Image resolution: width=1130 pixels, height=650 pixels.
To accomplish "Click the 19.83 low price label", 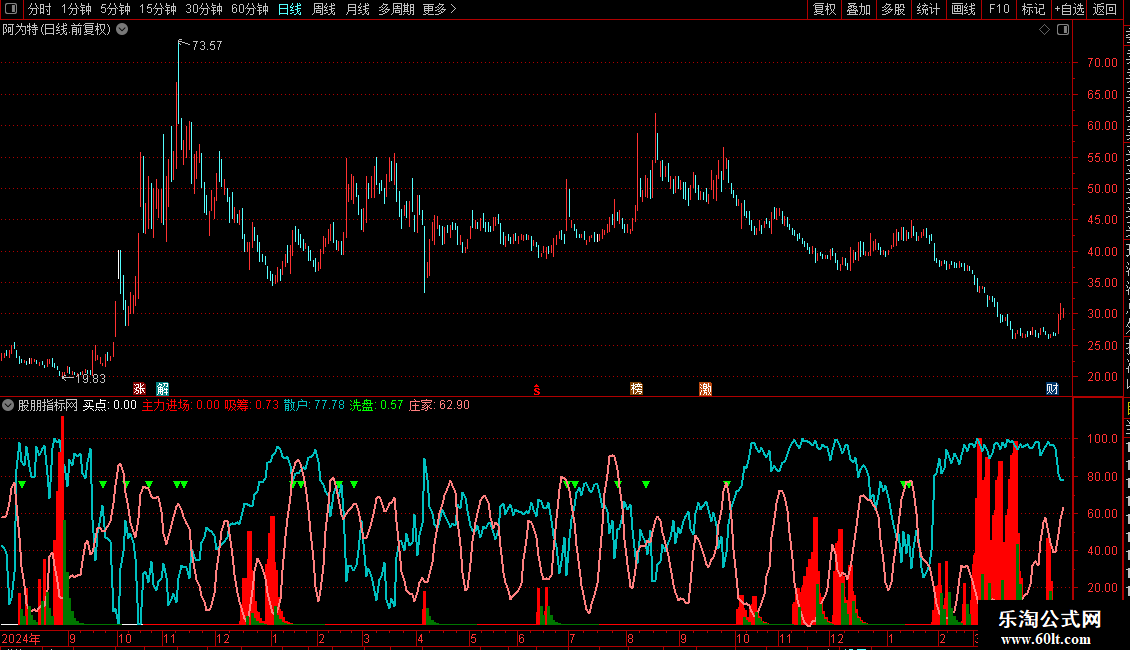I will [90, 378].
